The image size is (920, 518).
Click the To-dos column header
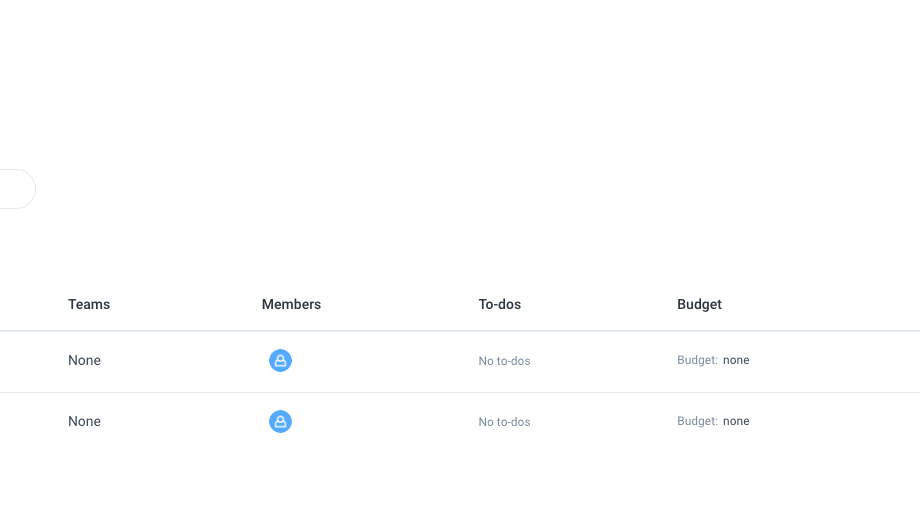[499, 304]
